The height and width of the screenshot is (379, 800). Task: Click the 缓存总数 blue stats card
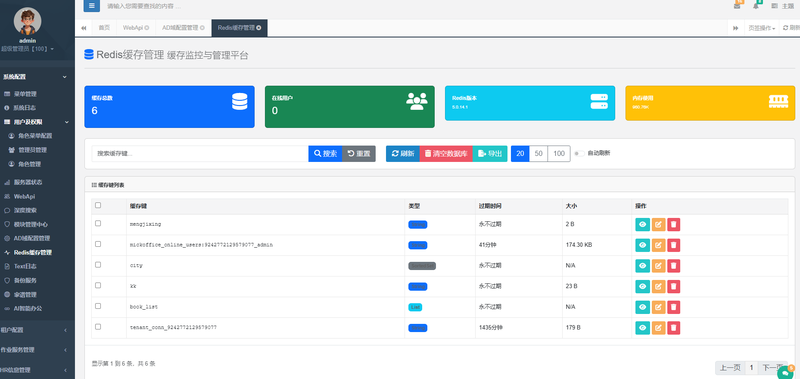169,107
